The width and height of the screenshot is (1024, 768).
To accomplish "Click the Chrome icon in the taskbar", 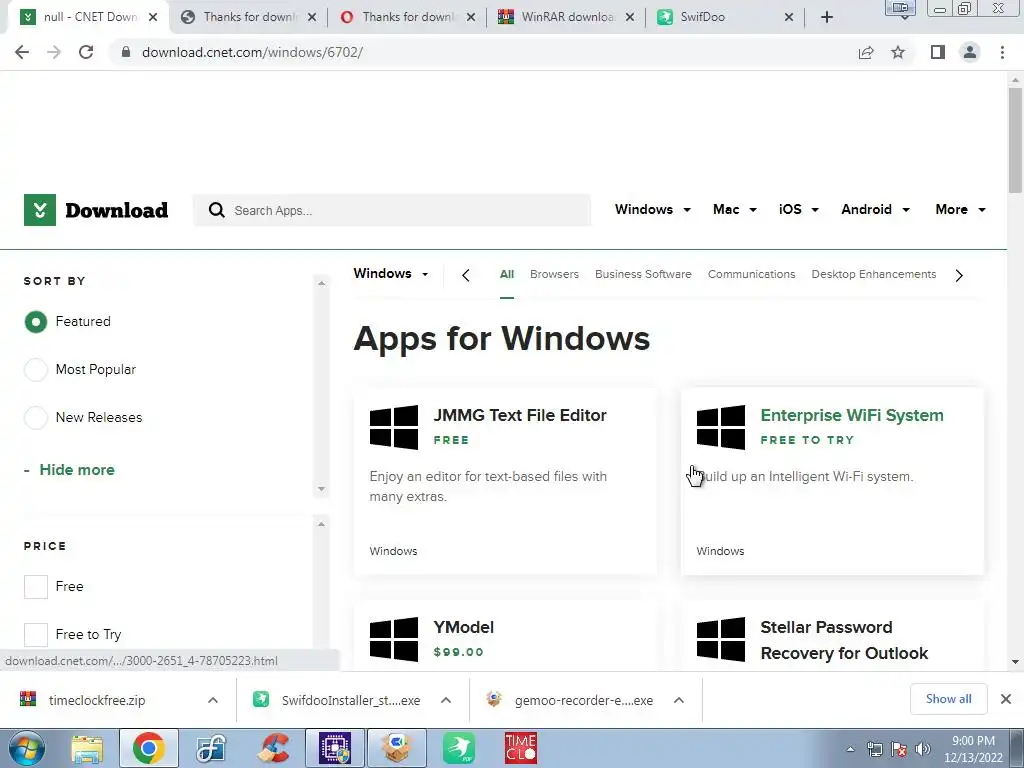I will 148,748.
